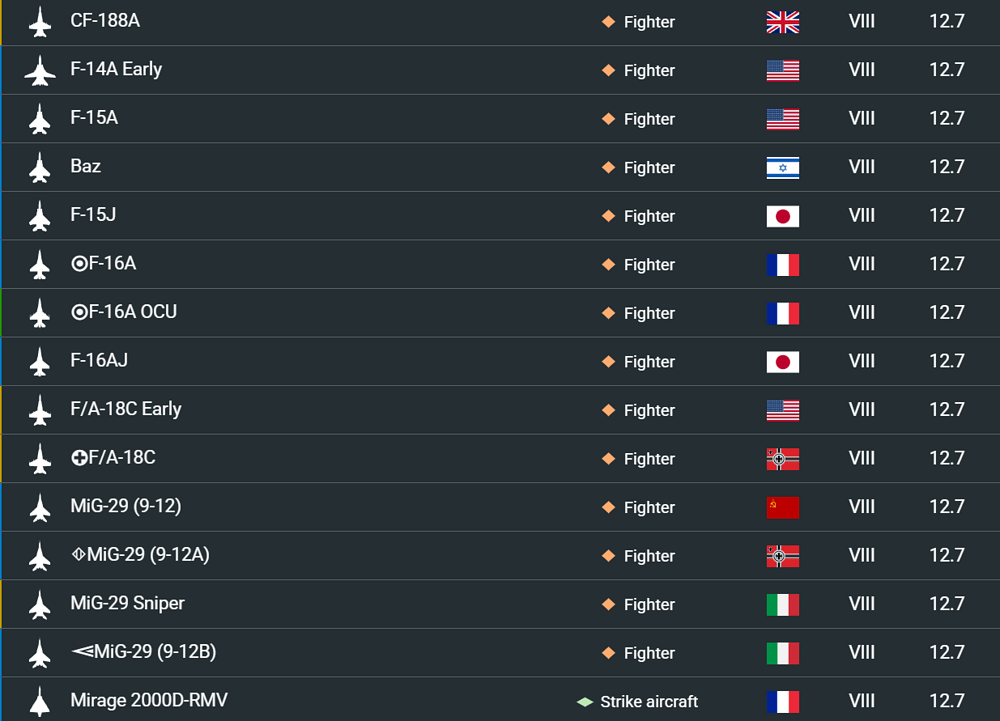This screenshot has height=721, width=1000.
Task: Click the aircraft icon beside F-14A Early
Action: (40, 70)
